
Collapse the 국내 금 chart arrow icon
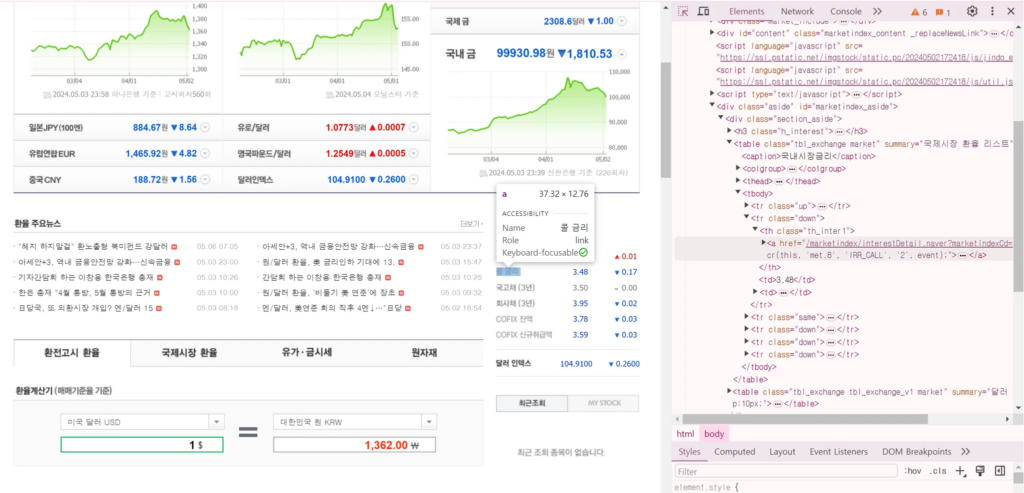pos(622,54)
